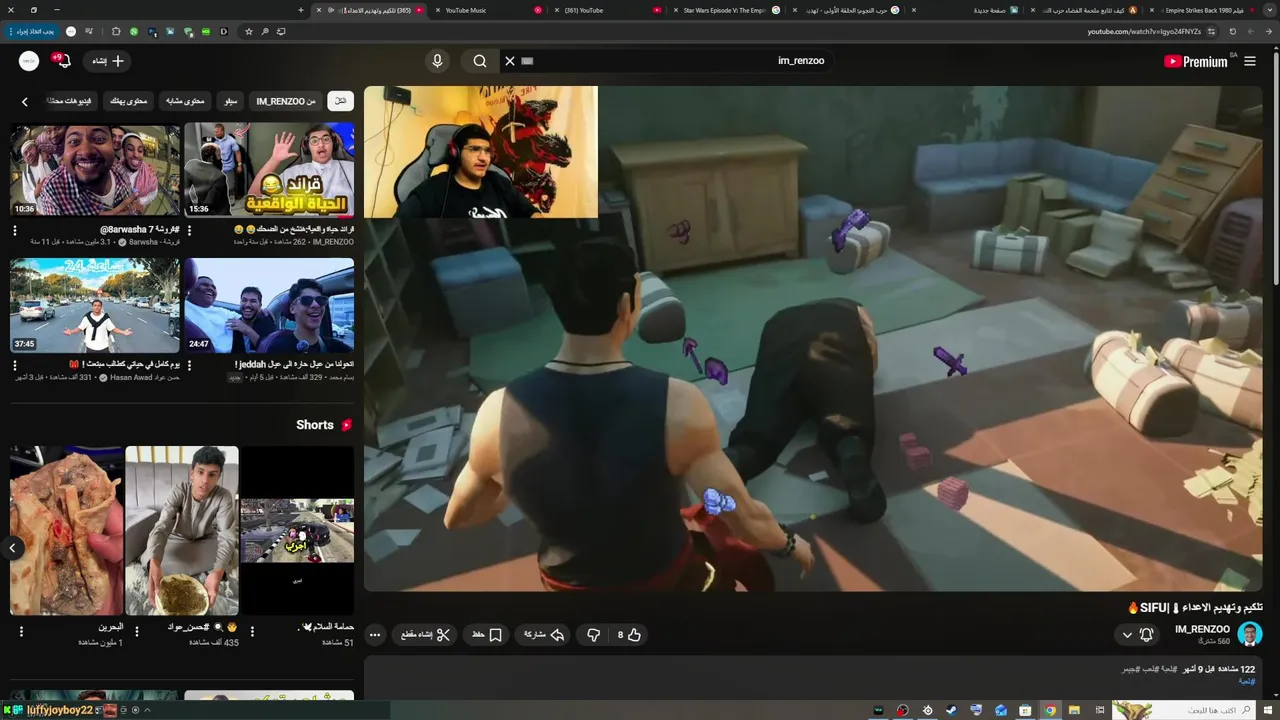The height and width of the screenshot is (720, 1280).
Task: Open subscription notification bell dropdown
Action: 1138,635
